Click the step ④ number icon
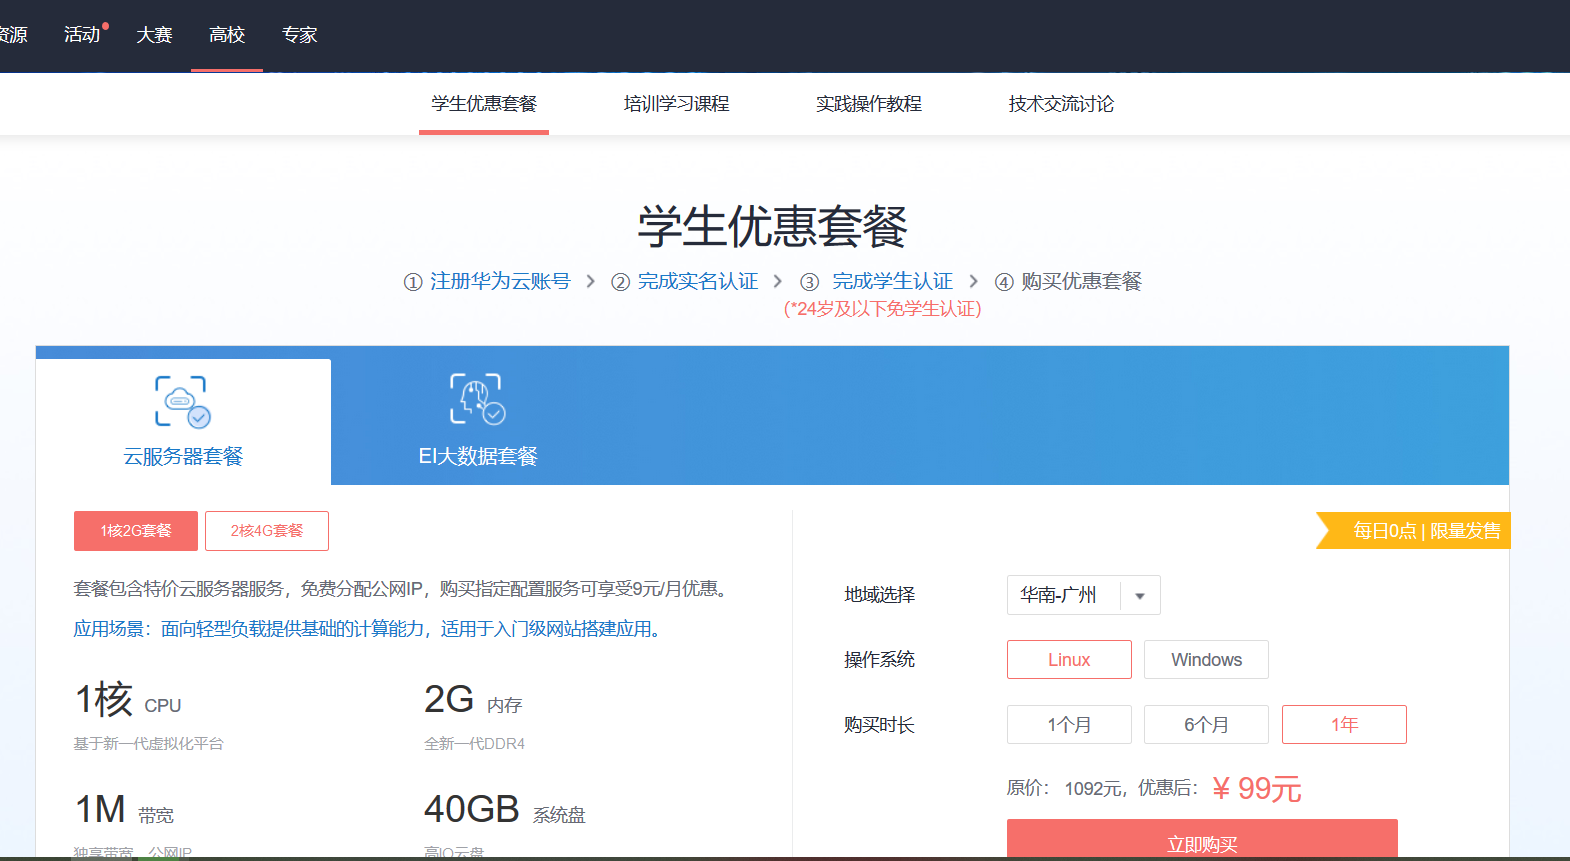This screenshot has height=861, width=1570. point(1004,282)
